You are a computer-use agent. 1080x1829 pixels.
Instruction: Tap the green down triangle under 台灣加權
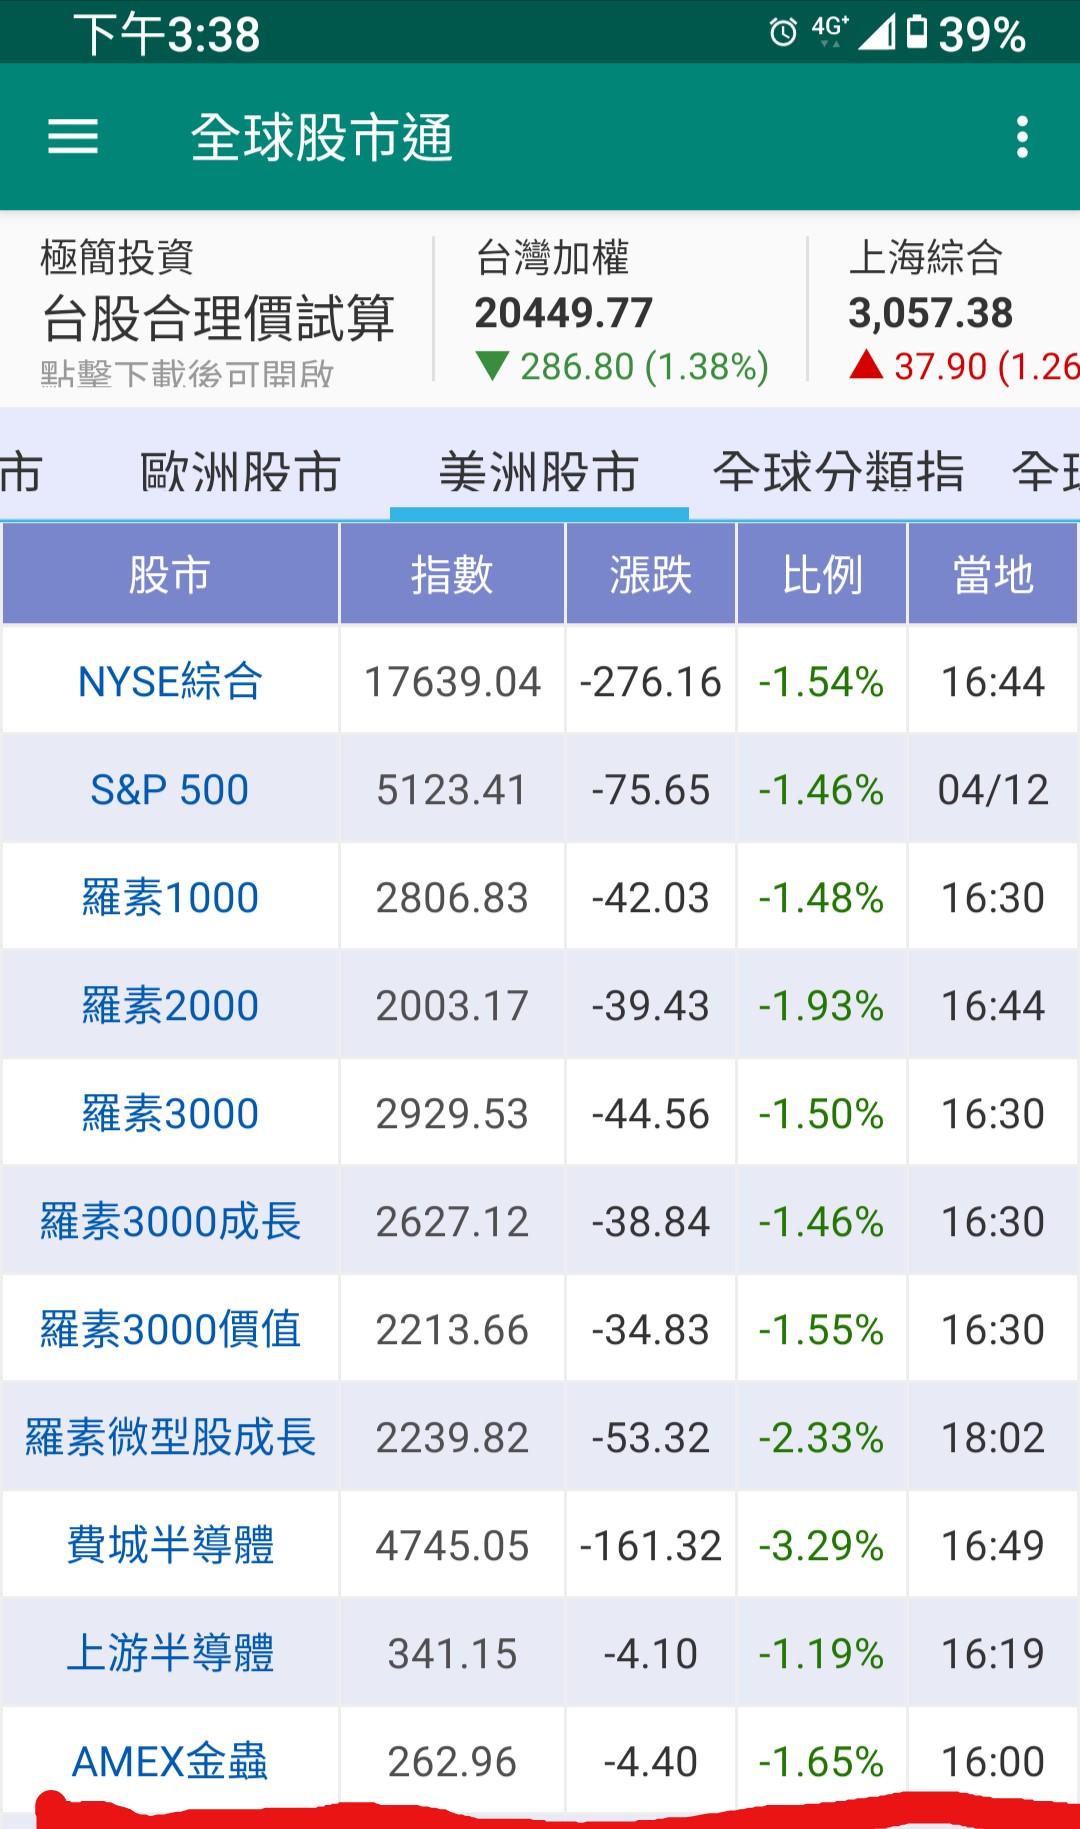click(x=493, y=366)
